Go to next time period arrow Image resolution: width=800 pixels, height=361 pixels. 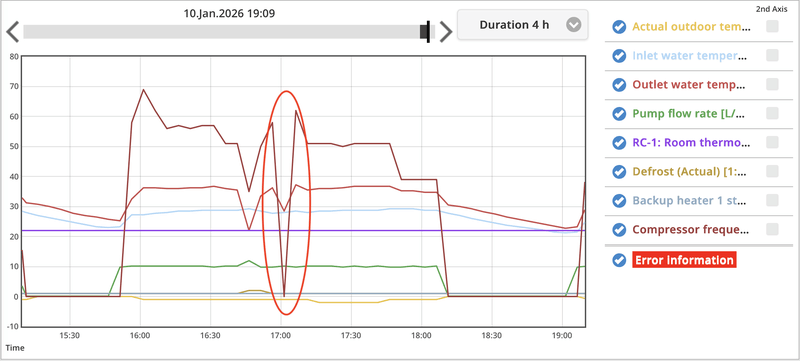point(446,32)
